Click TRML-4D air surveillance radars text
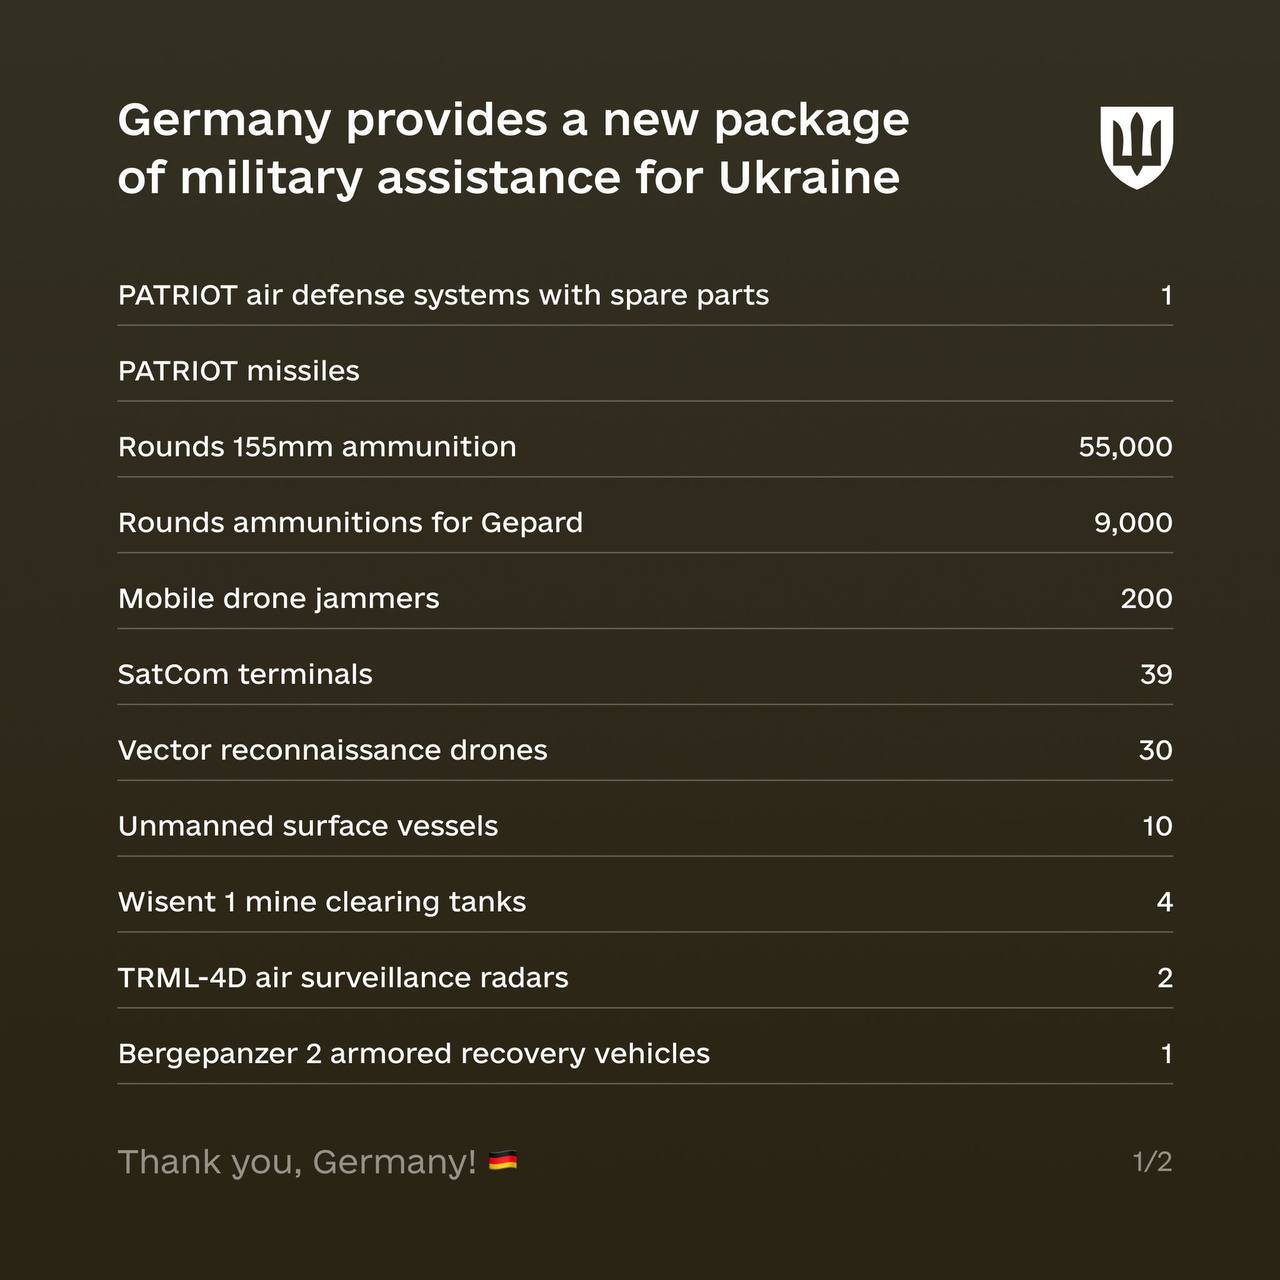This screenshot has height=1280, width=1280. click(343, 977)
